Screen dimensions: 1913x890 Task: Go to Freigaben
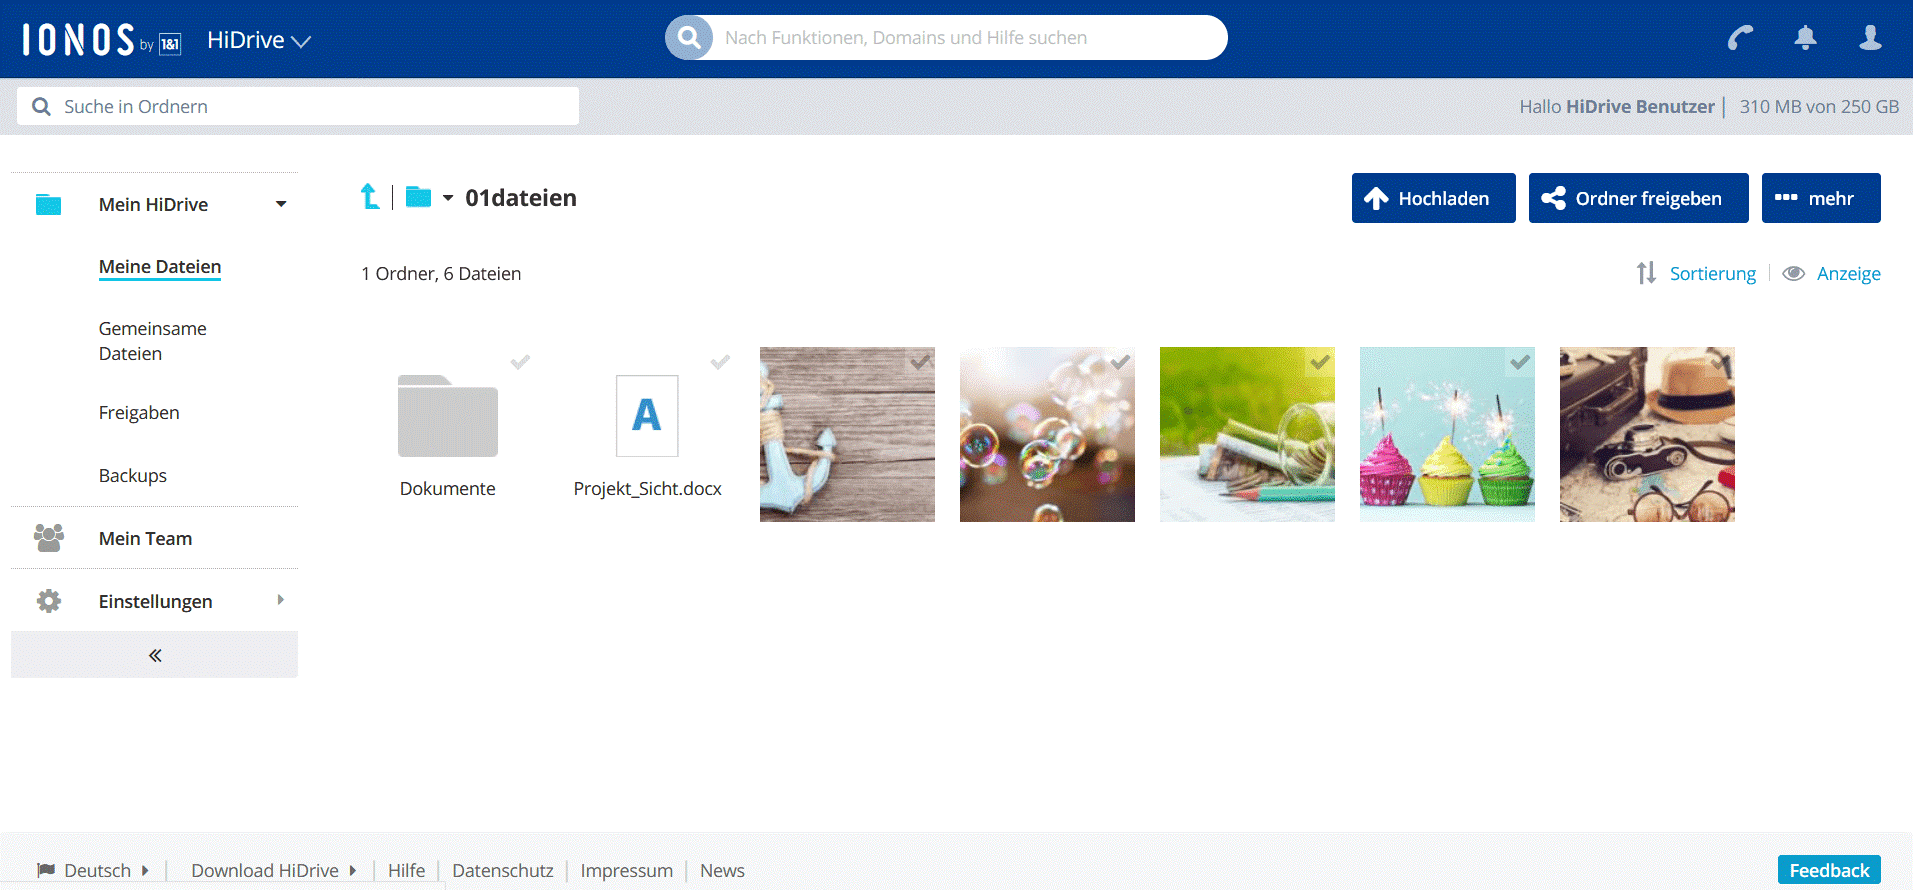tap(139, 413)
